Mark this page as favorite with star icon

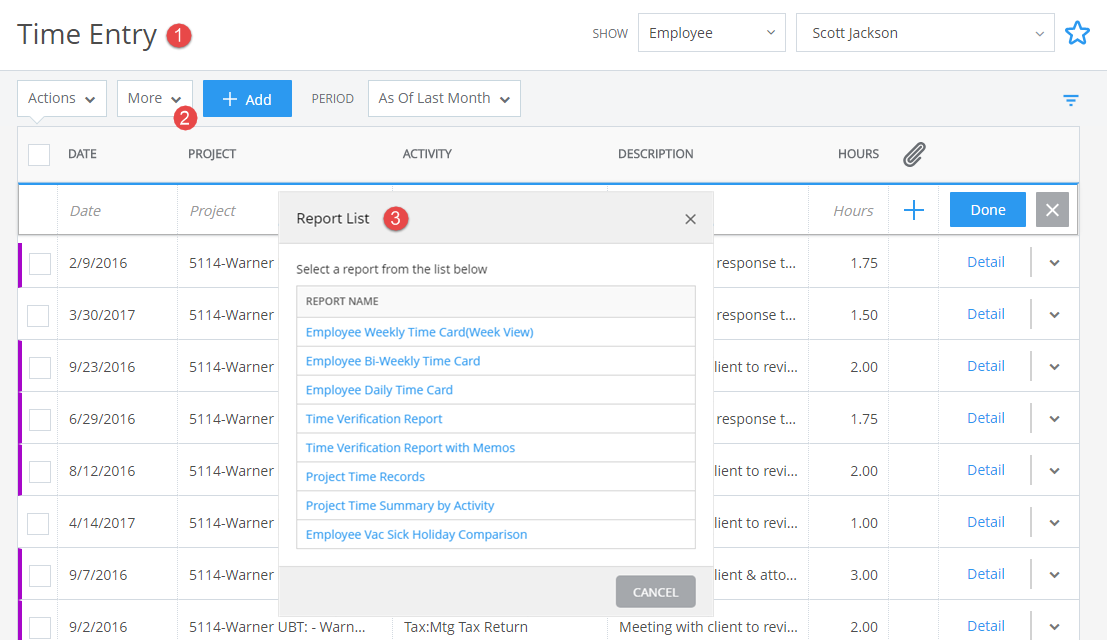pos(1077,32)
